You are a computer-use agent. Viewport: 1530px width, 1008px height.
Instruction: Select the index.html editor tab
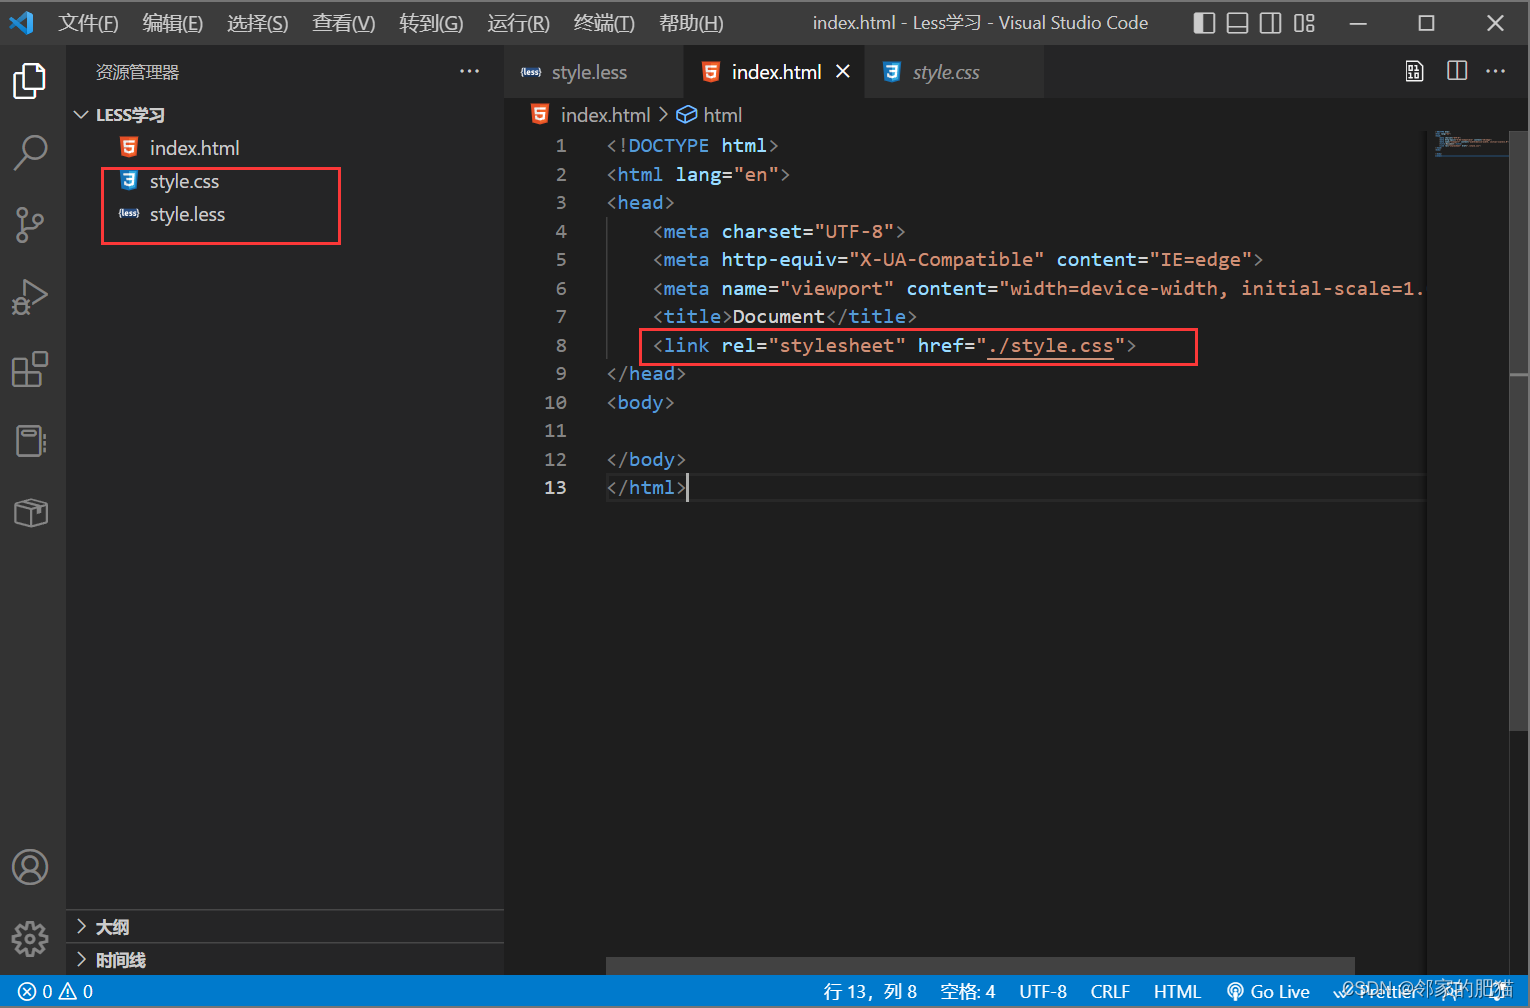(x=776, y=72)
